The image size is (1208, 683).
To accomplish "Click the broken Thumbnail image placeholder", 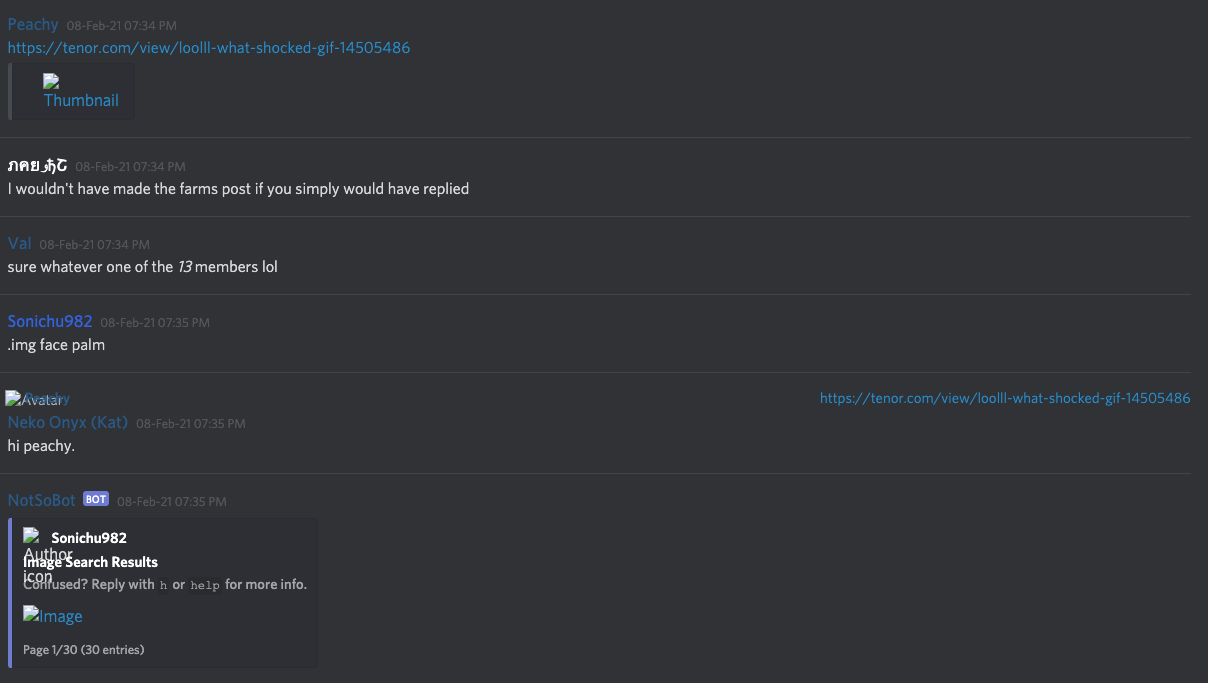I will pos(80,92).
